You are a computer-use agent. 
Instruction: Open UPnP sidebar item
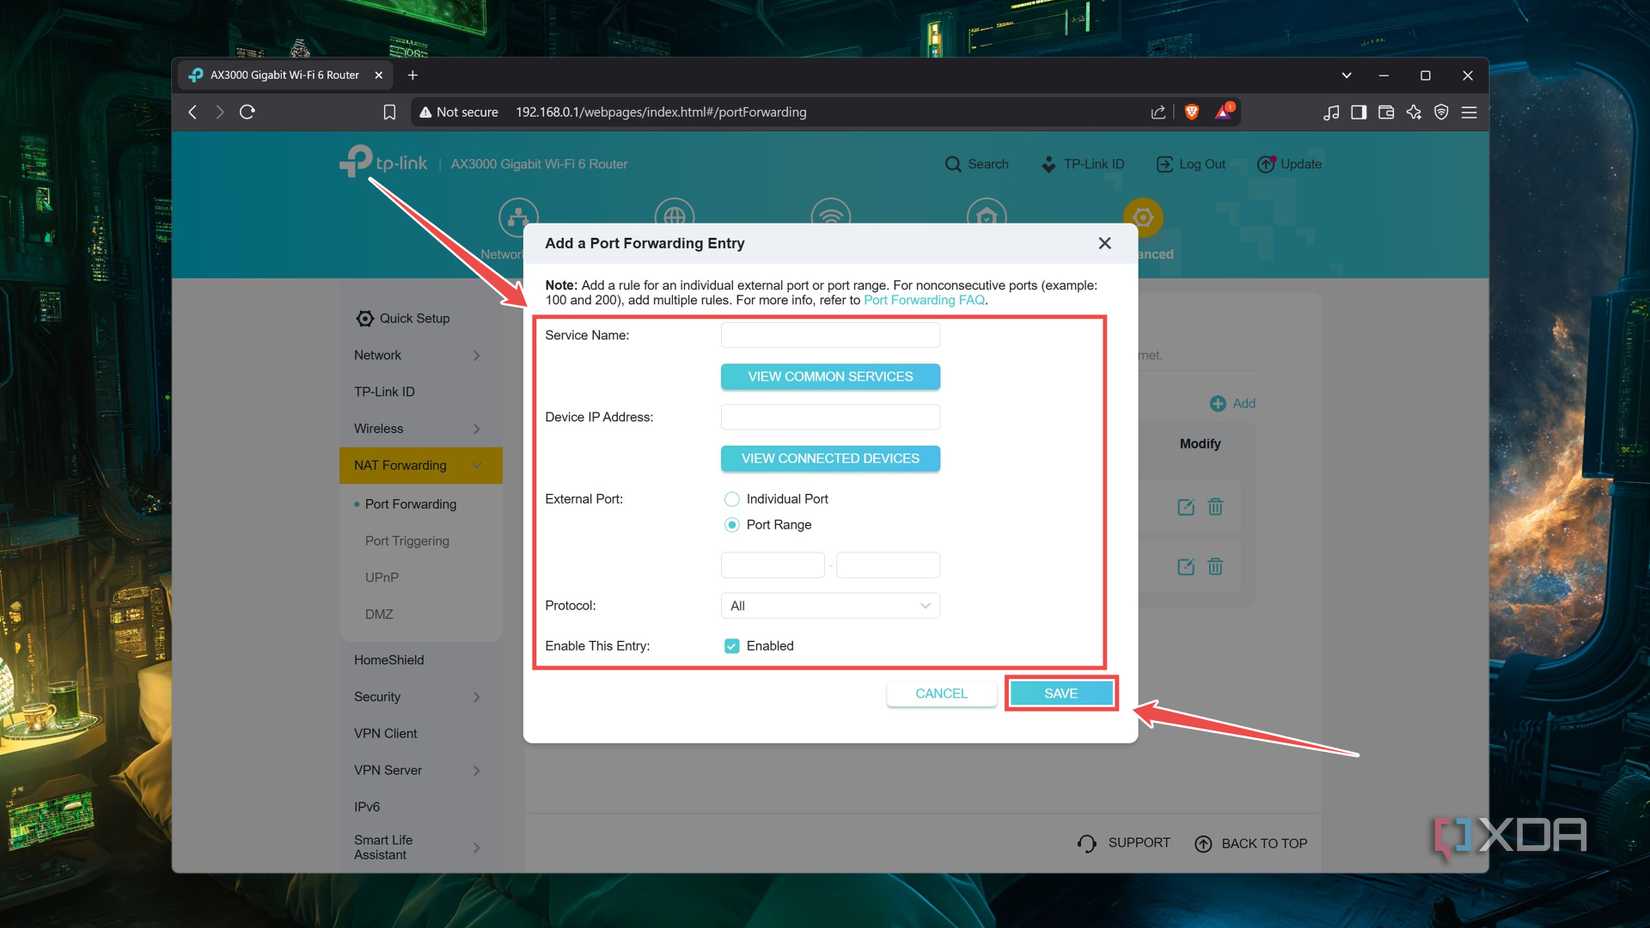[382, 578]
